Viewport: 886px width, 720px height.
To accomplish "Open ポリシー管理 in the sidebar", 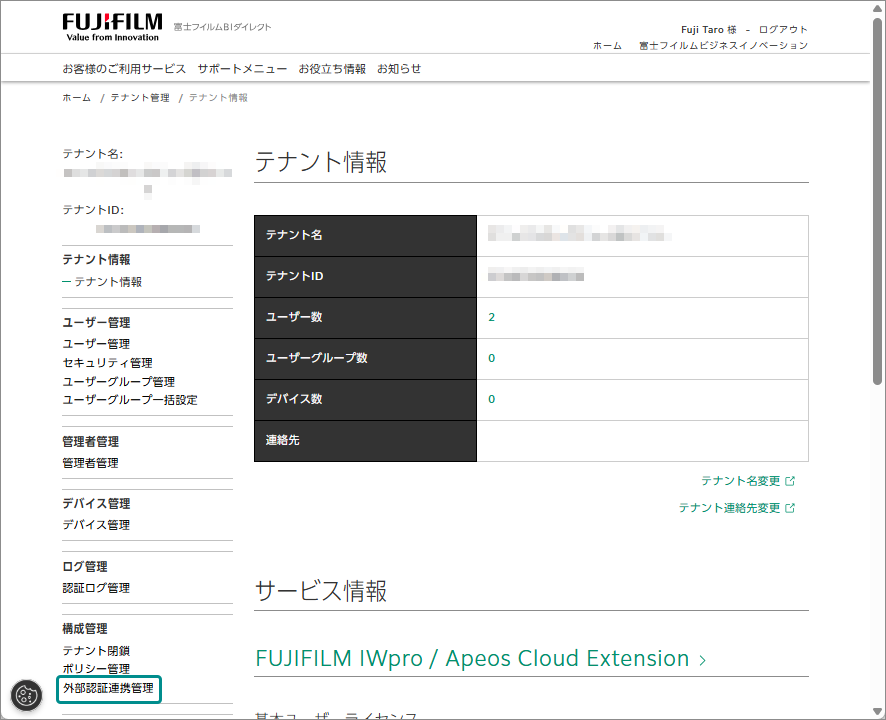I will click(x=96, y=669).
